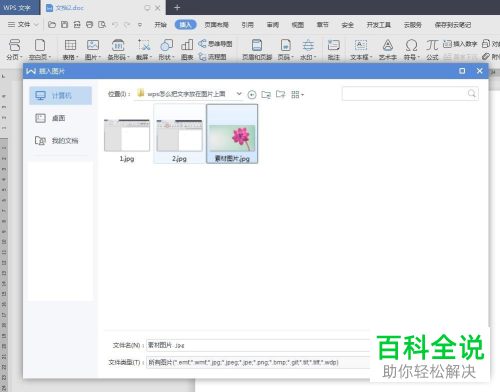Close the insert picture dialog
Screen dimensions: 500x392
click(x=480, y=71)
